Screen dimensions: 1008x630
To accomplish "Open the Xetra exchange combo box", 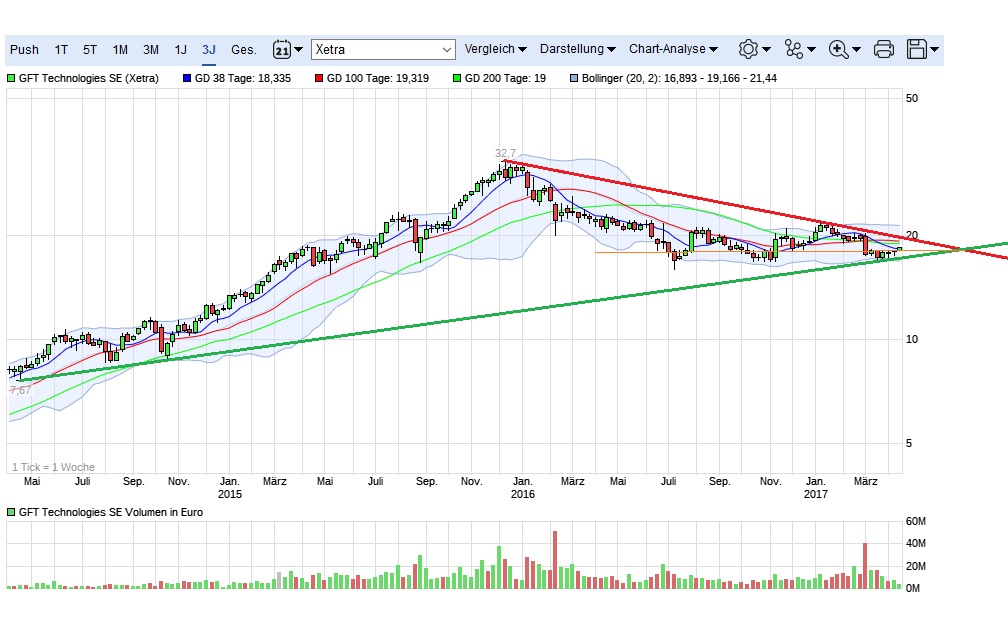I will tap(383, 50).
